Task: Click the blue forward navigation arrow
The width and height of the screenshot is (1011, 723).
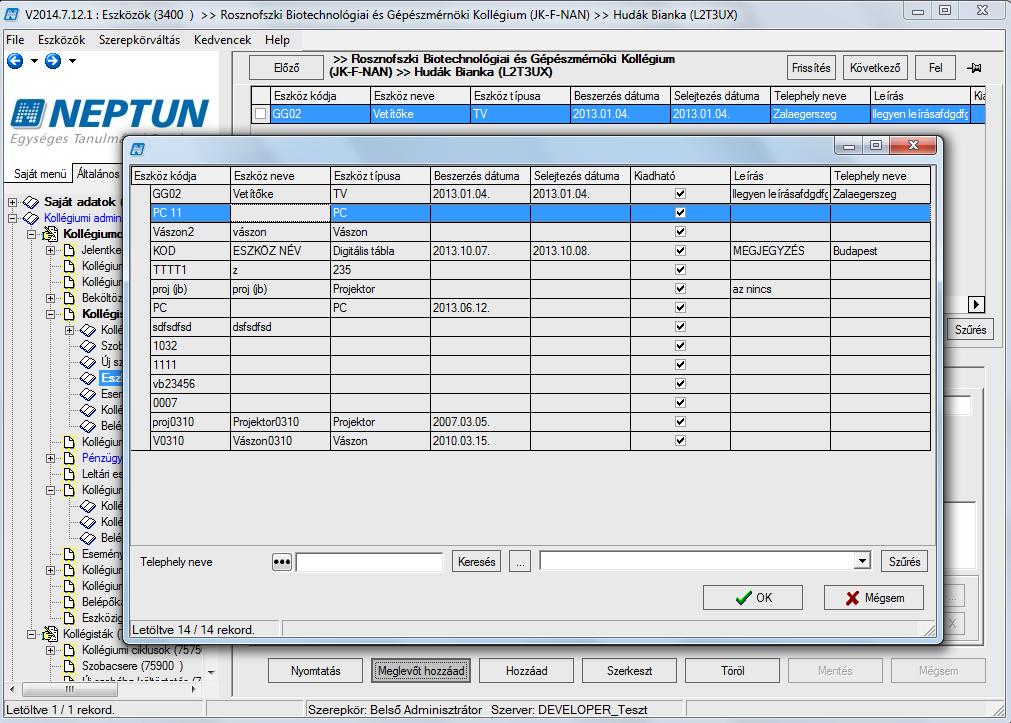Action: tap(53, 61)
